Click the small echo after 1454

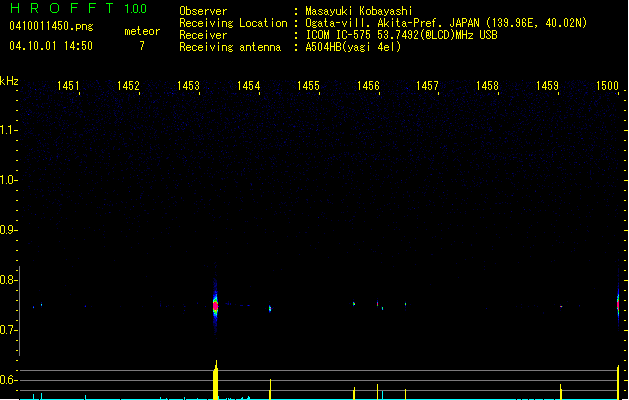pyautogui.click(x=270, y=308)
